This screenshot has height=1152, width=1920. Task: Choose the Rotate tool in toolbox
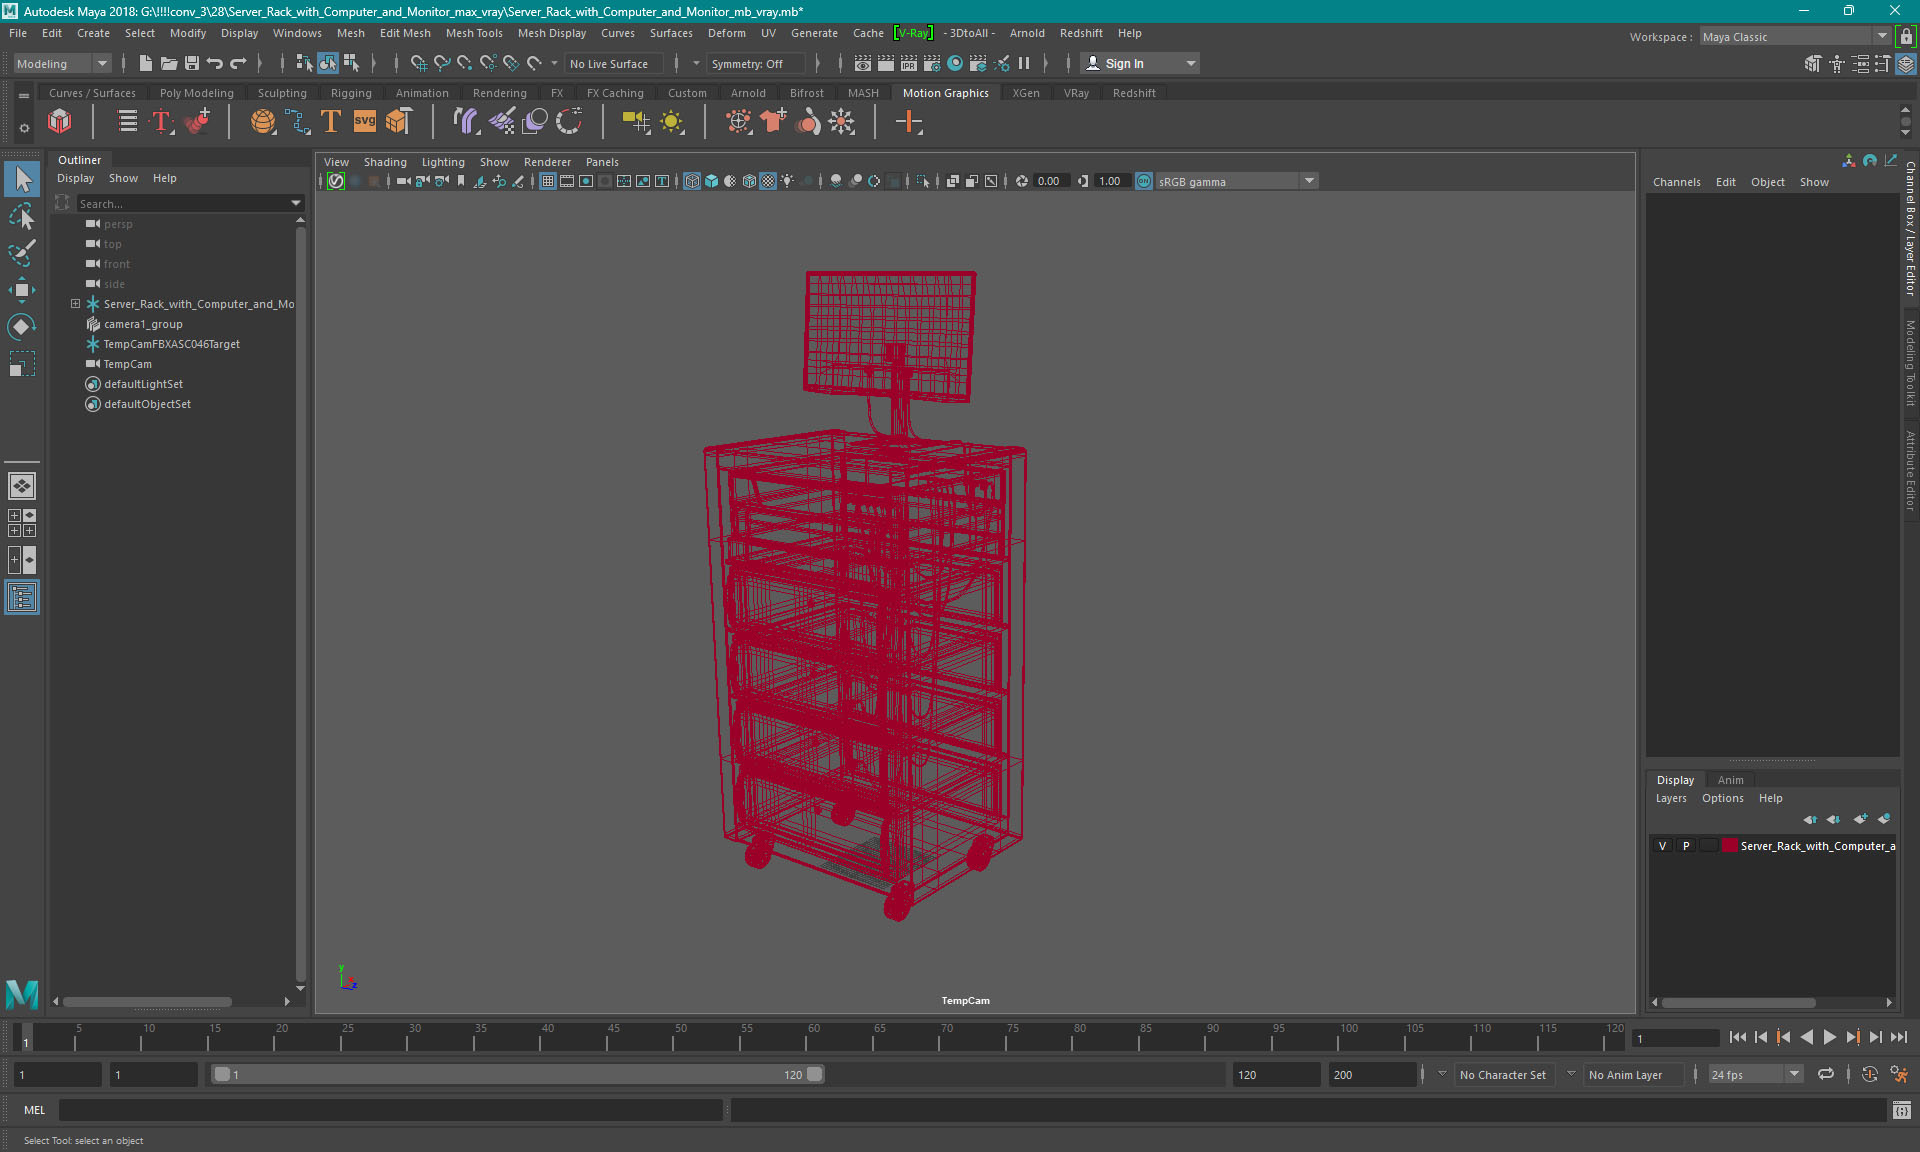[x=22, y=327]
